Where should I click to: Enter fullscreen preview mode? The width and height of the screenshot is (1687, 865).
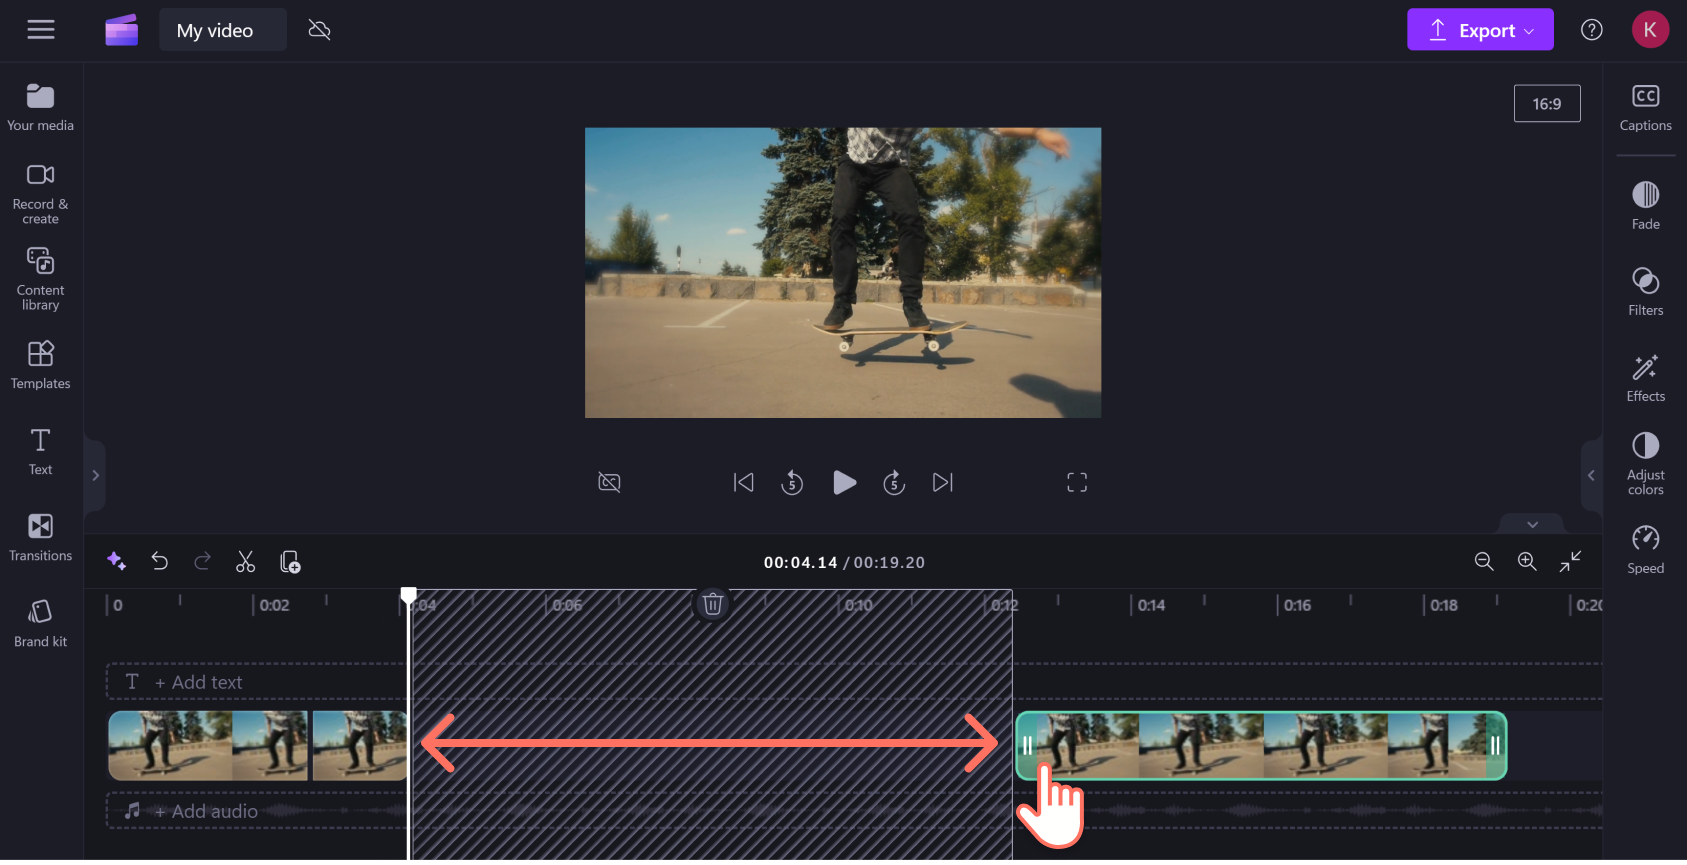[x=1077, y=483]
